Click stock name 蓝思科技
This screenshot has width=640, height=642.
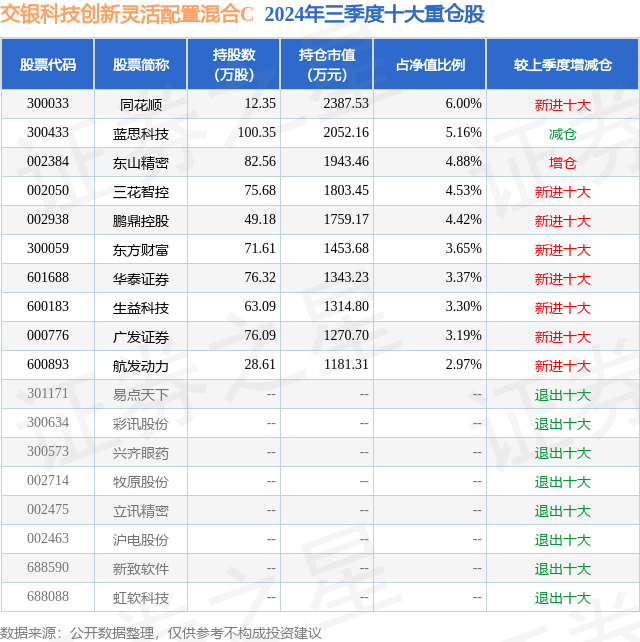141,134
